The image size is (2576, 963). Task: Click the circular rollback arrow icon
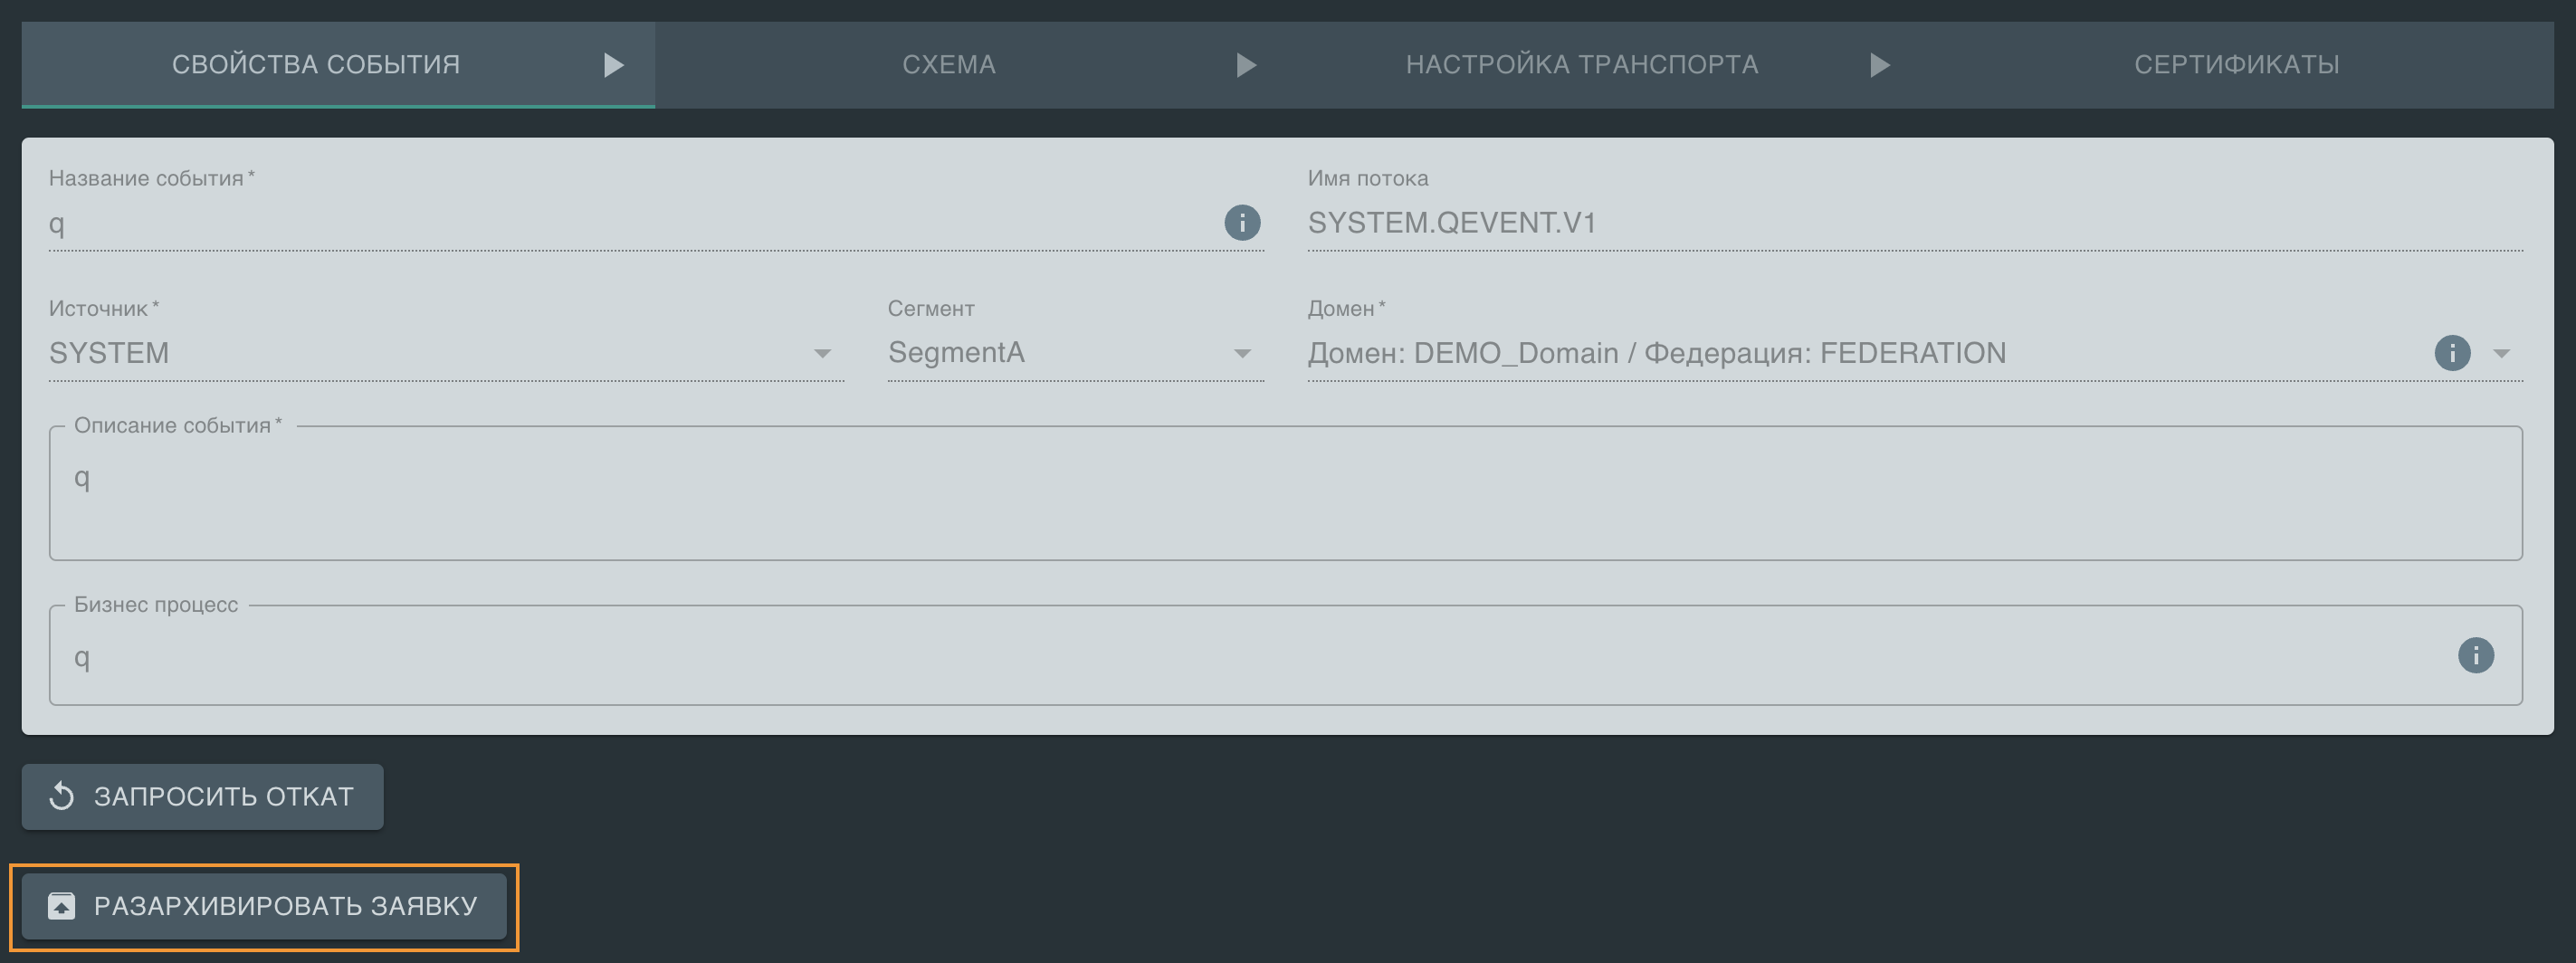[x=62, y=796]
